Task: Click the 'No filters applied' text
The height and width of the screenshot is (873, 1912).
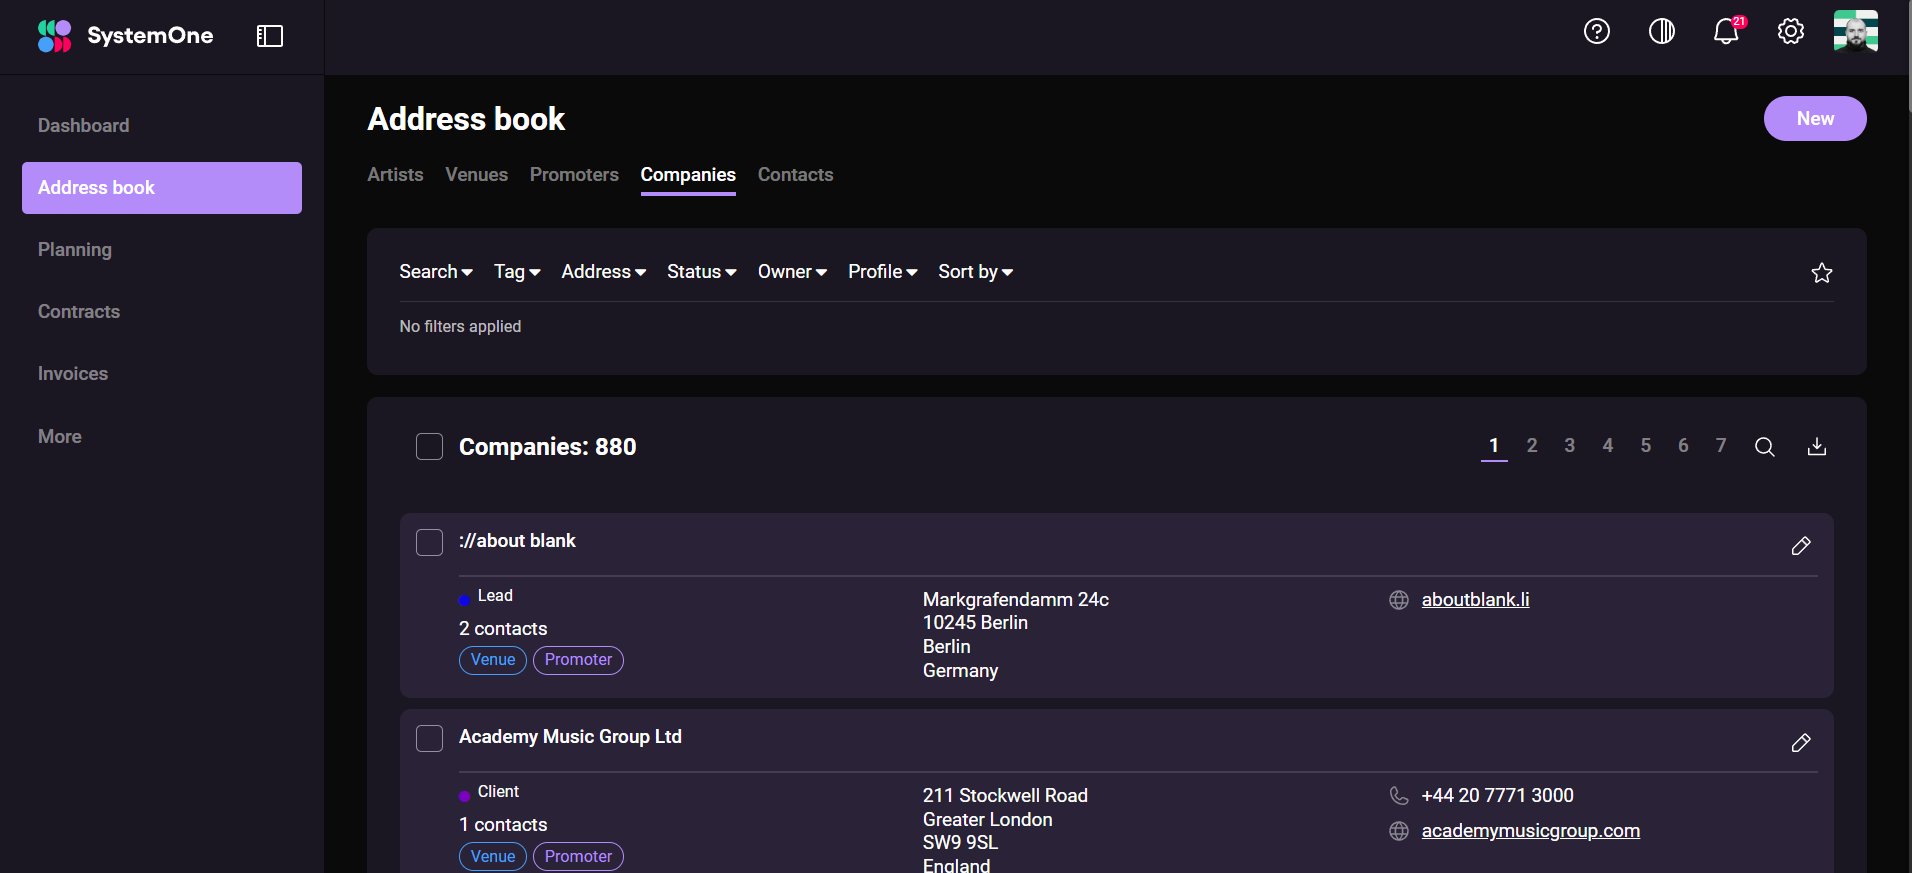Action: pyautogui.click(x=460, y=327)
